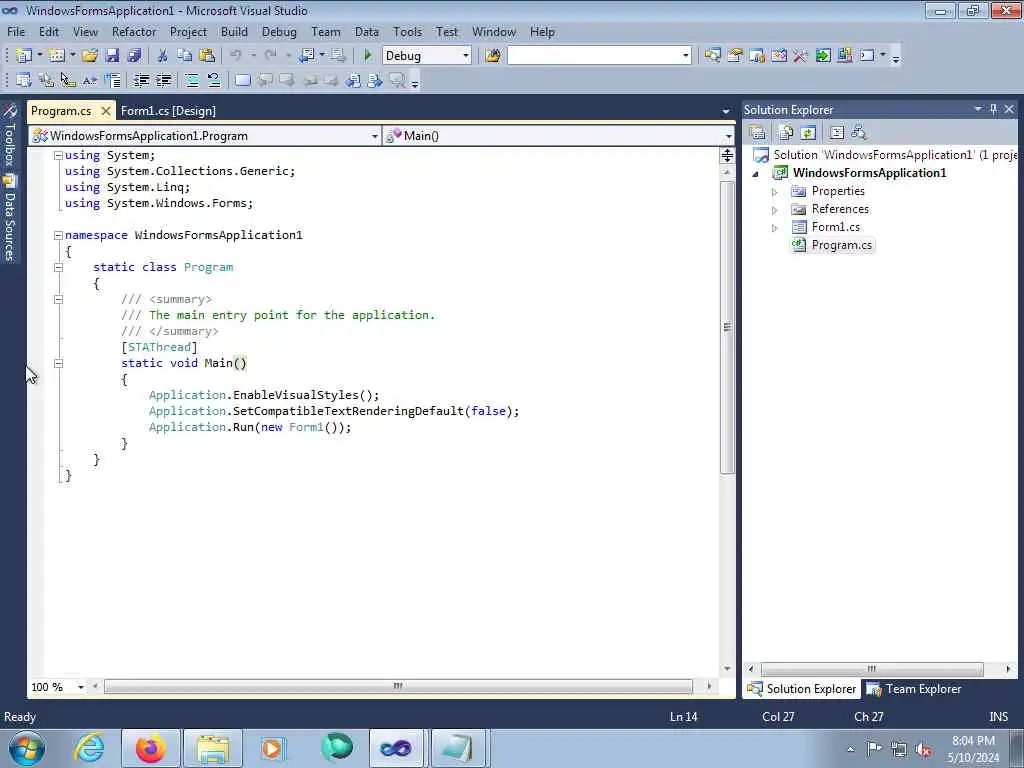The width and height of the screenshot is (1024, 768).
Task: Click the editor horizontal scrollbar thumb
Action: pyautogui.click(x=398, y=686)
